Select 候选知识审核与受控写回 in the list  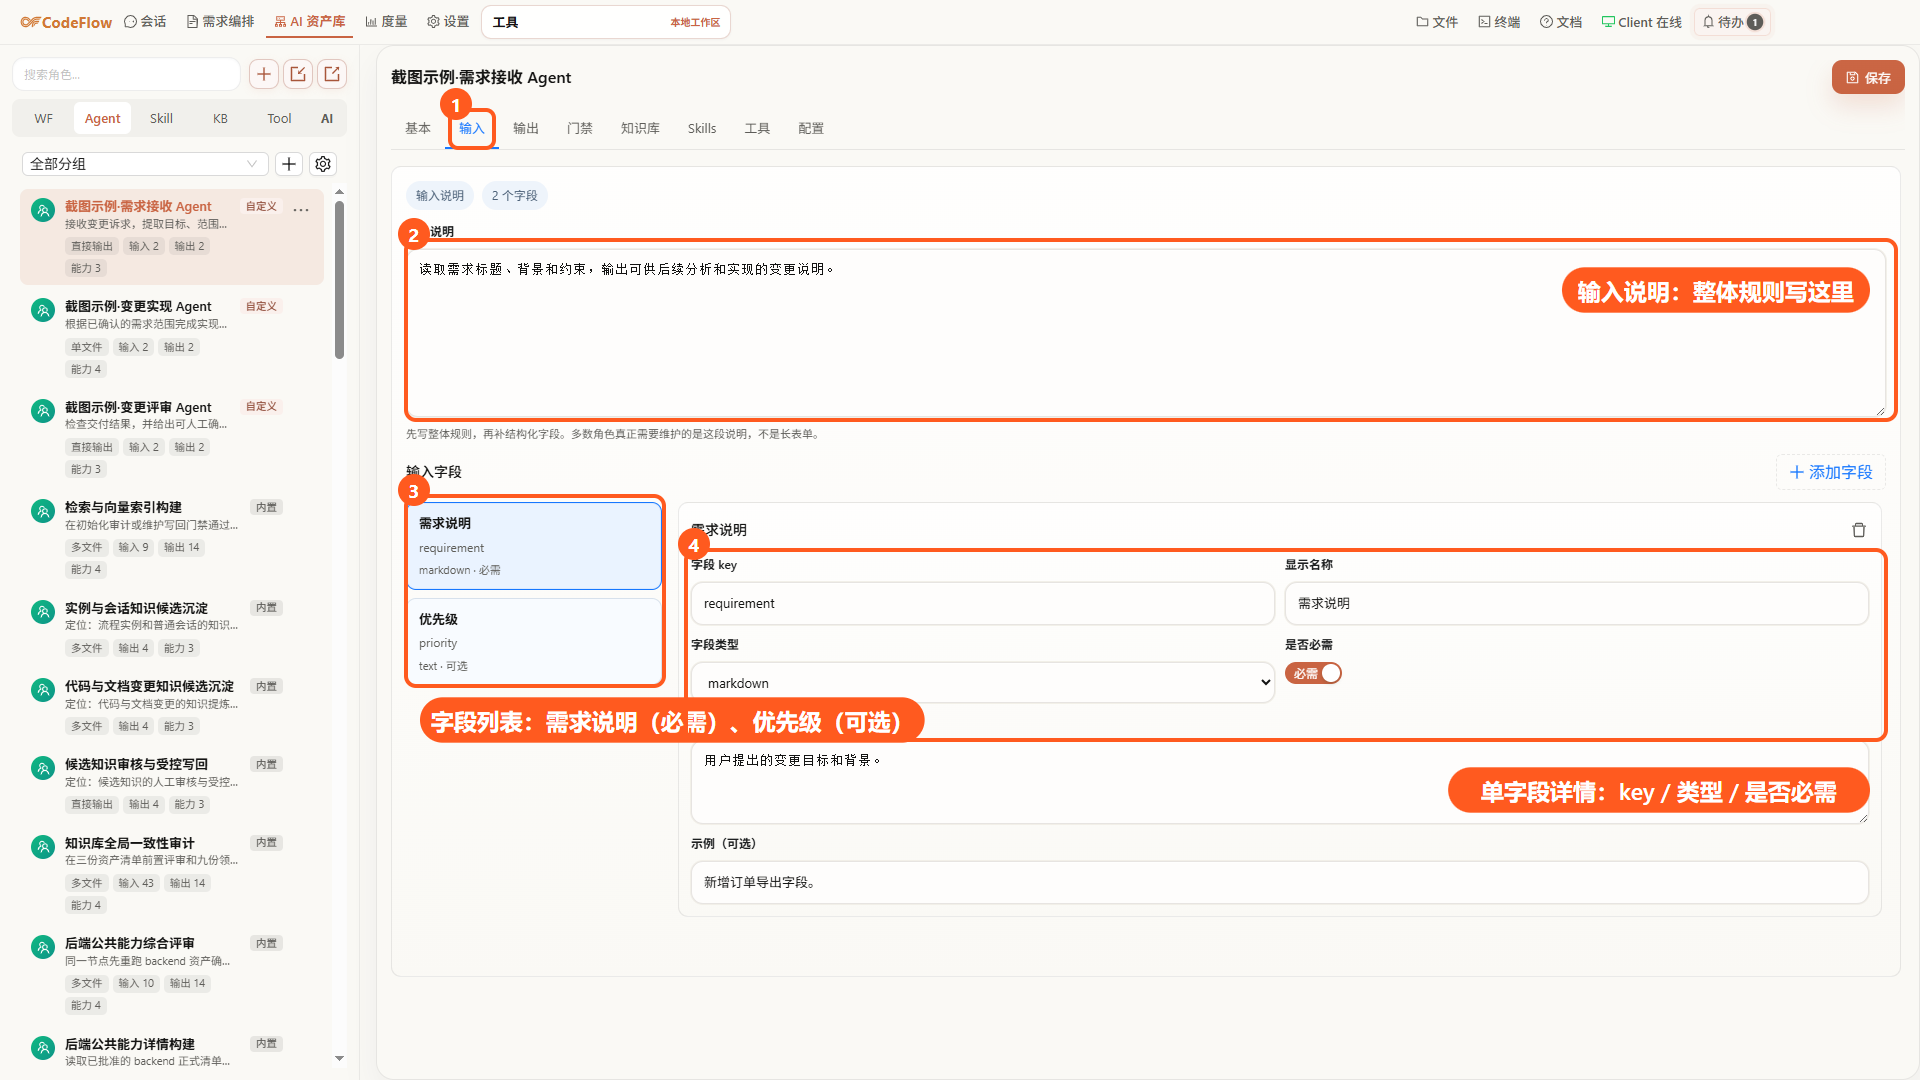pyautogui.click(x=171, y=784)
